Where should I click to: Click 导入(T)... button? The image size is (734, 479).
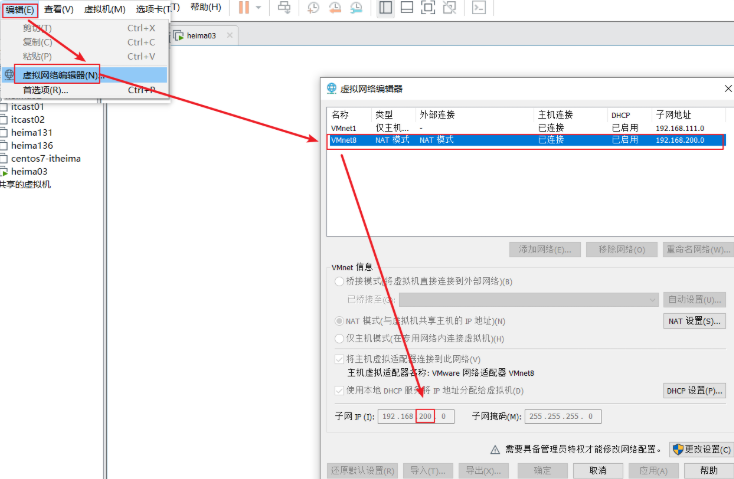click(428, 471)
